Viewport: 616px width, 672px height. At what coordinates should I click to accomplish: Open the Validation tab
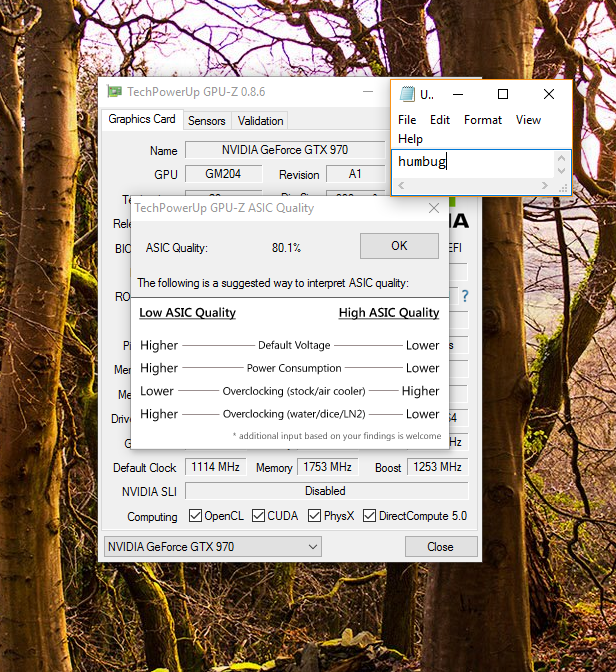(260, 120)
